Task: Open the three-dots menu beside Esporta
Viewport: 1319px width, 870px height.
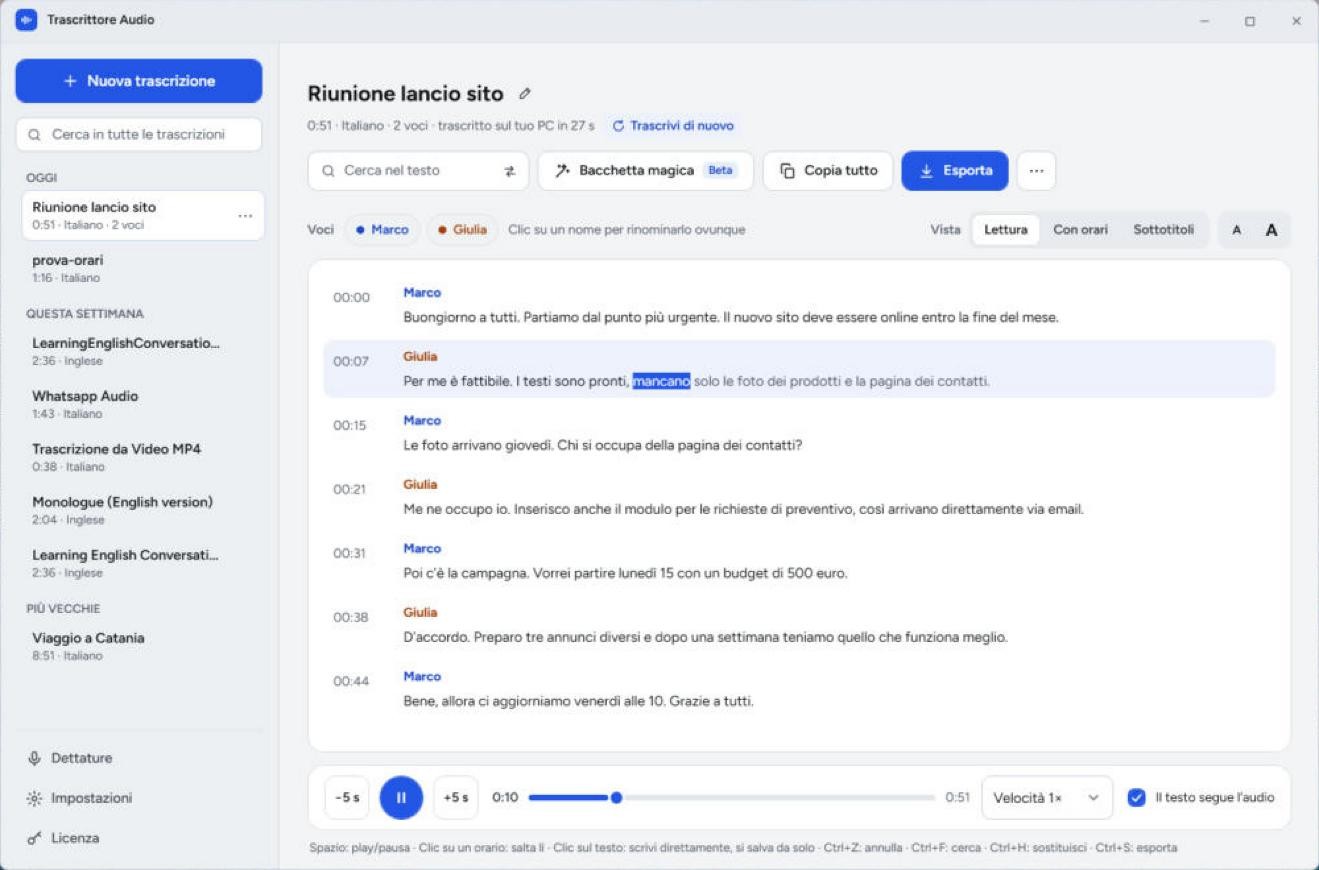Action: click(x=1036, y=171)
